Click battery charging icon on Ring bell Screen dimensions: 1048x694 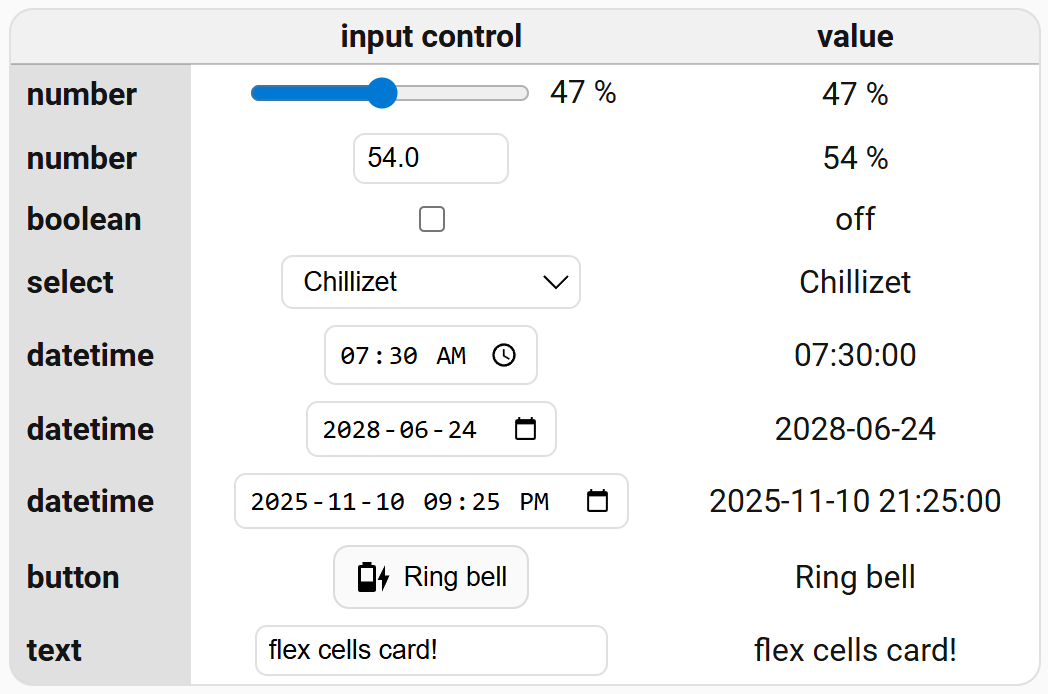click(x=373, y=577)
